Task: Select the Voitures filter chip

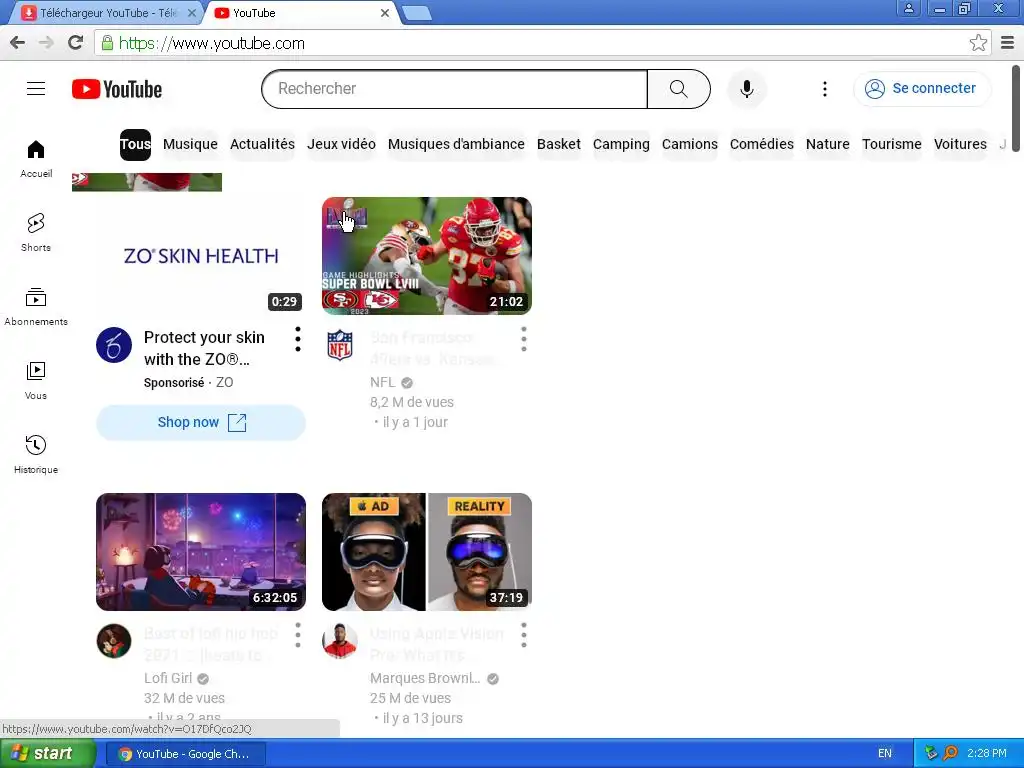Action: point(960,144)
